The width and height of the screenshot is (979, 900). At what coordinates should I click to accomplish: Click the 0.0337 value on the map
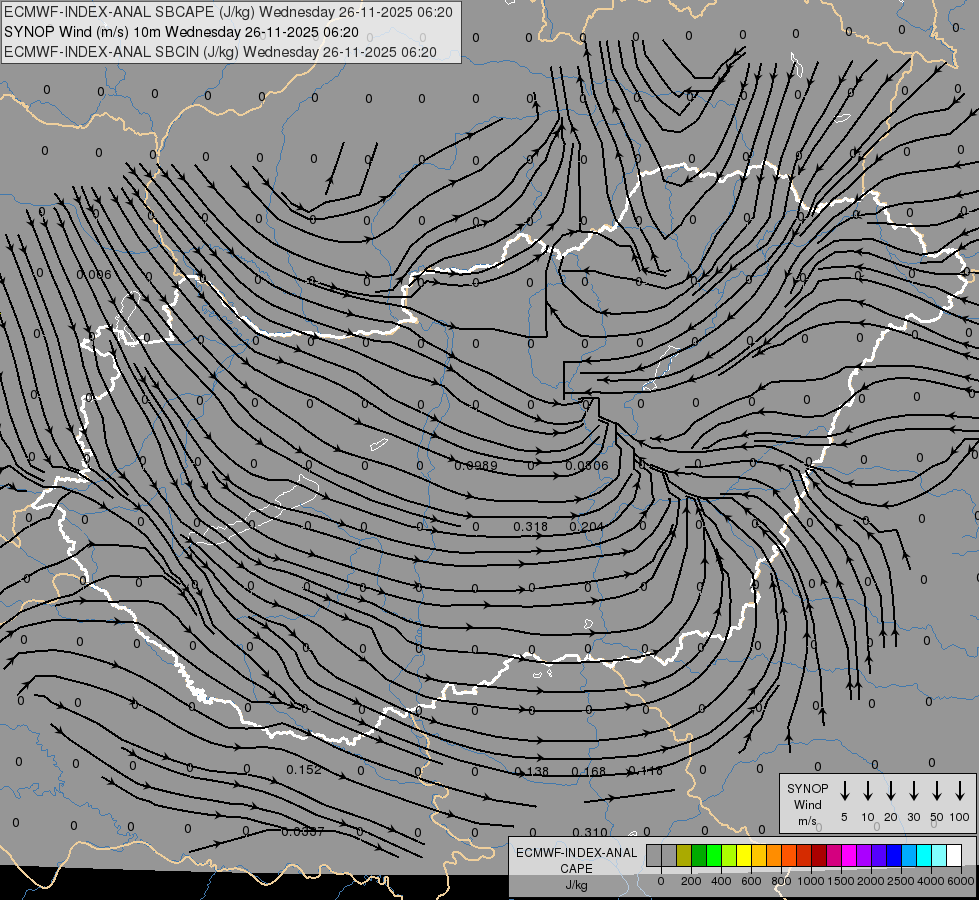(303, 831)
